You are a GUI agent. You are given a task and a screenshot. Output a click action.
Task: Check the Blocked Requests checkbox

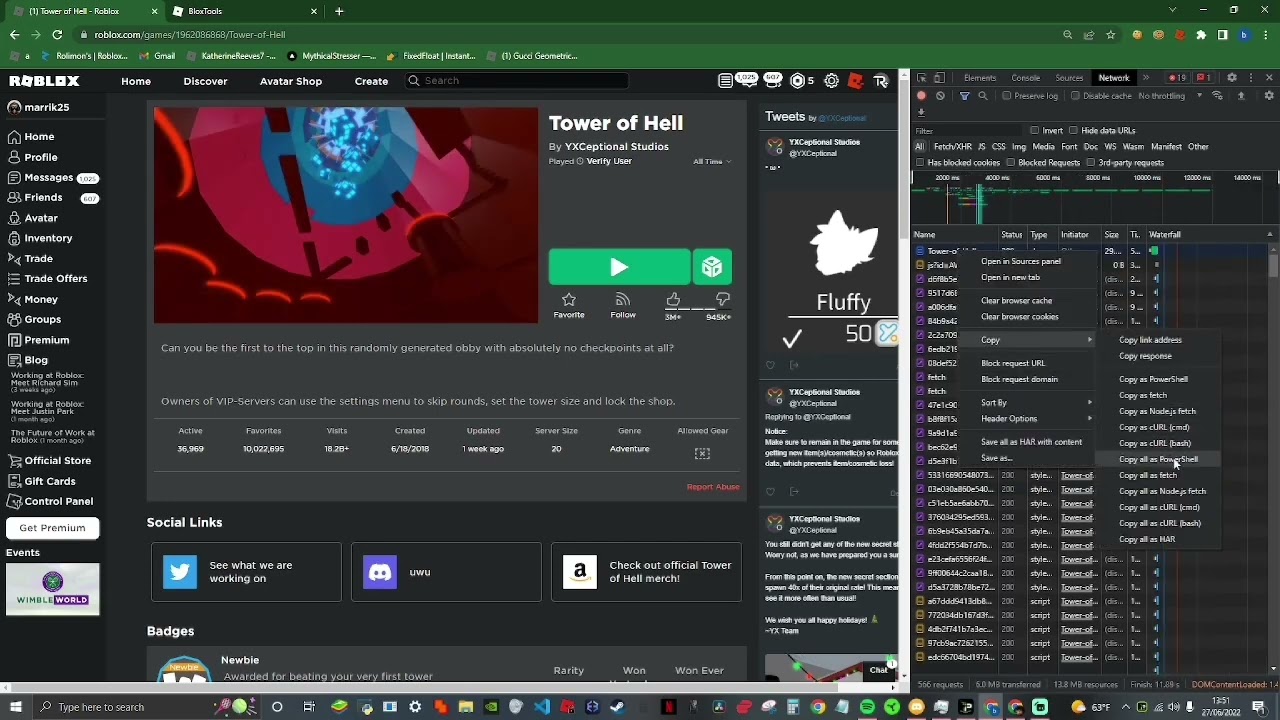pos(1011,162)
